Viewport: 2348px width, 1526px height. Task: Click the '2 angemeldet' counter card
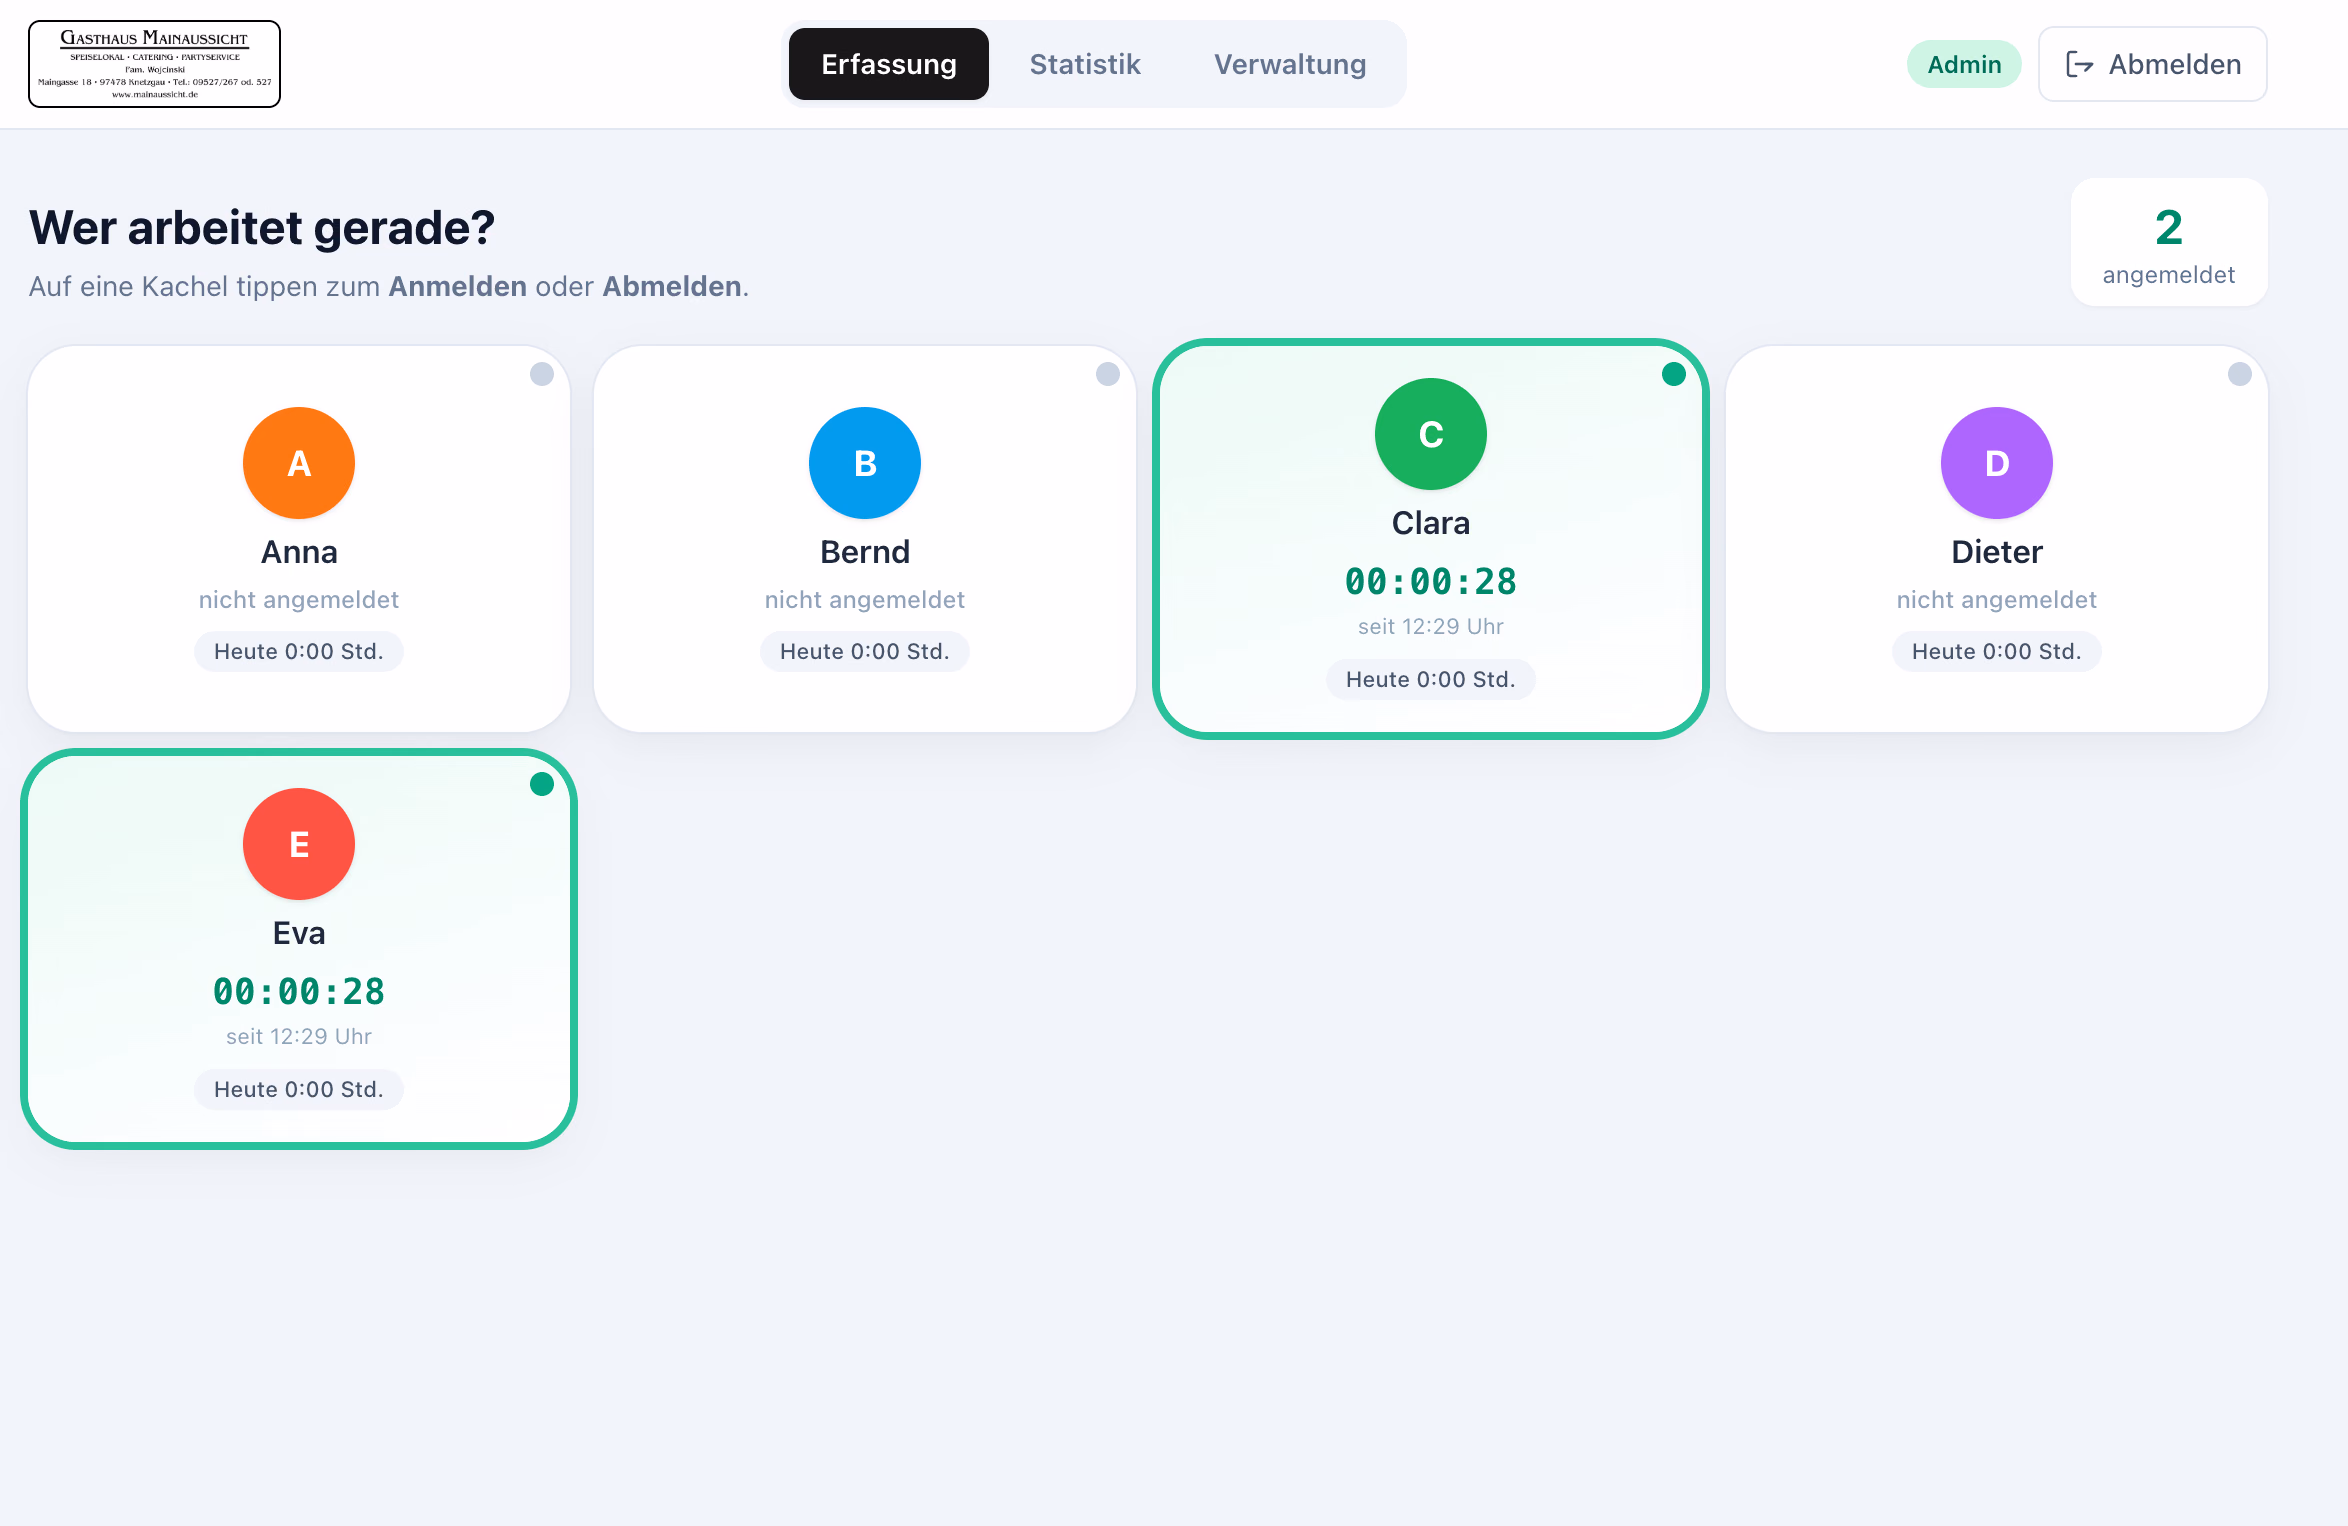[x=2169, y=242]
